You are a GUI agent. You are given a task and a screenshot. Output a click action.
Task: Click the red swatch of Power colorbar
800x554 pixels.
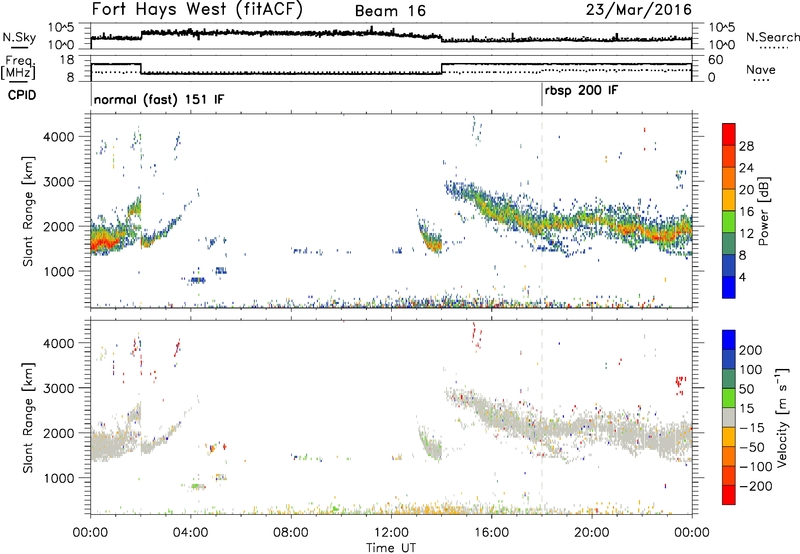(729, 134)
